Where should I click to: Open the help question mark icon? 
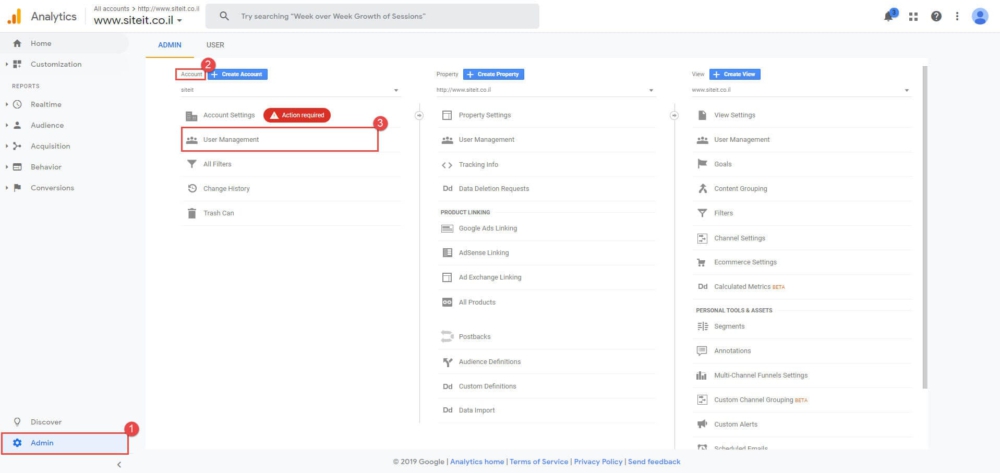(x=936, y=17)
